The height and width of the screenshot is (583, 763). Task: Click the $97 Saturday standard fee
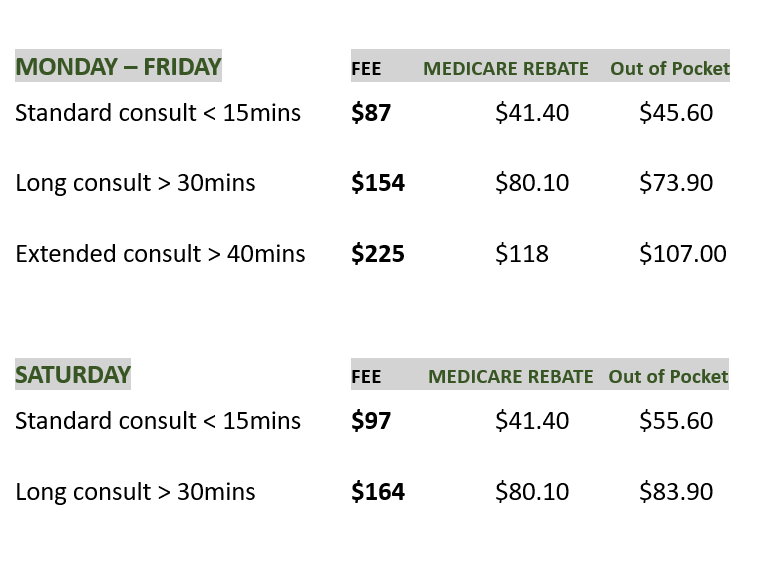(x=371, y=421)
